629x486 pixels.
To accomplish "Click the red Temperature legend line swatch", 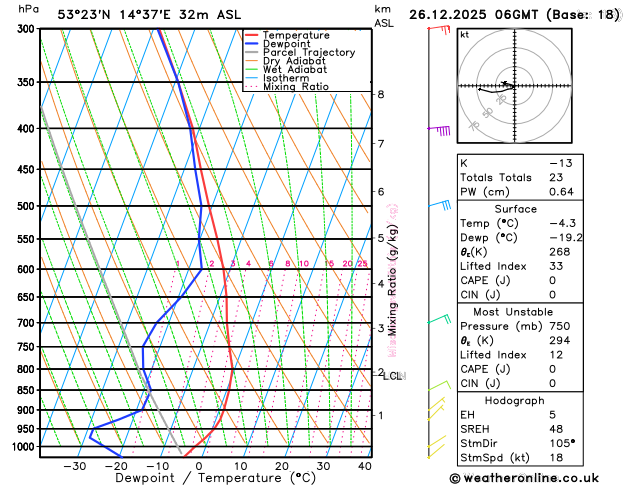I will point(252,35).
